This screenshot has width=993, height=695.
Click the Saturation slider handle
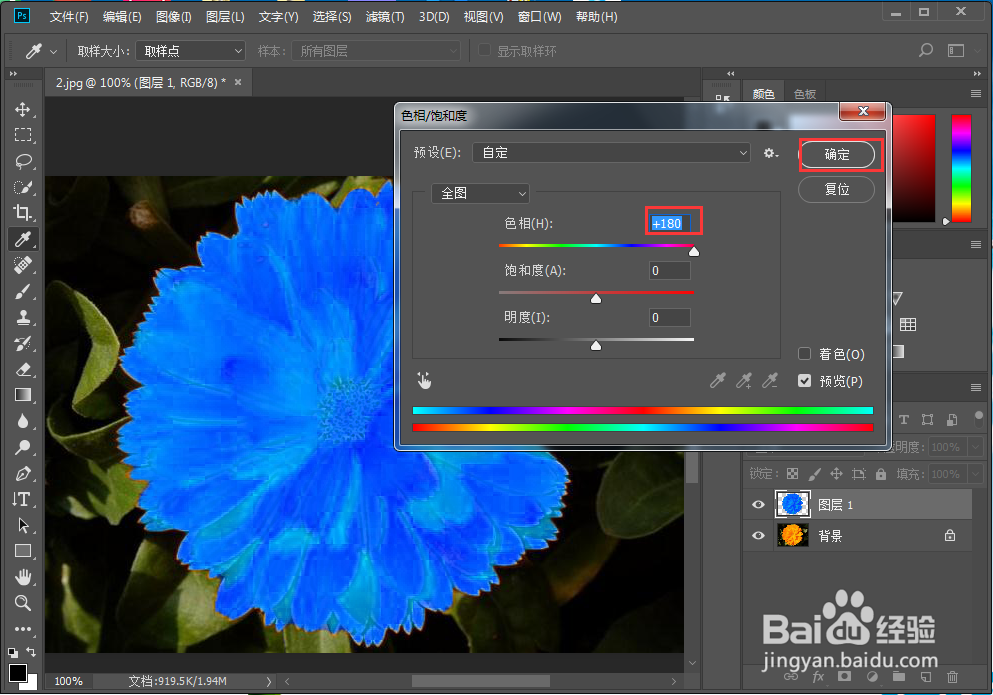pyautogui.click(x=596, y=298)
